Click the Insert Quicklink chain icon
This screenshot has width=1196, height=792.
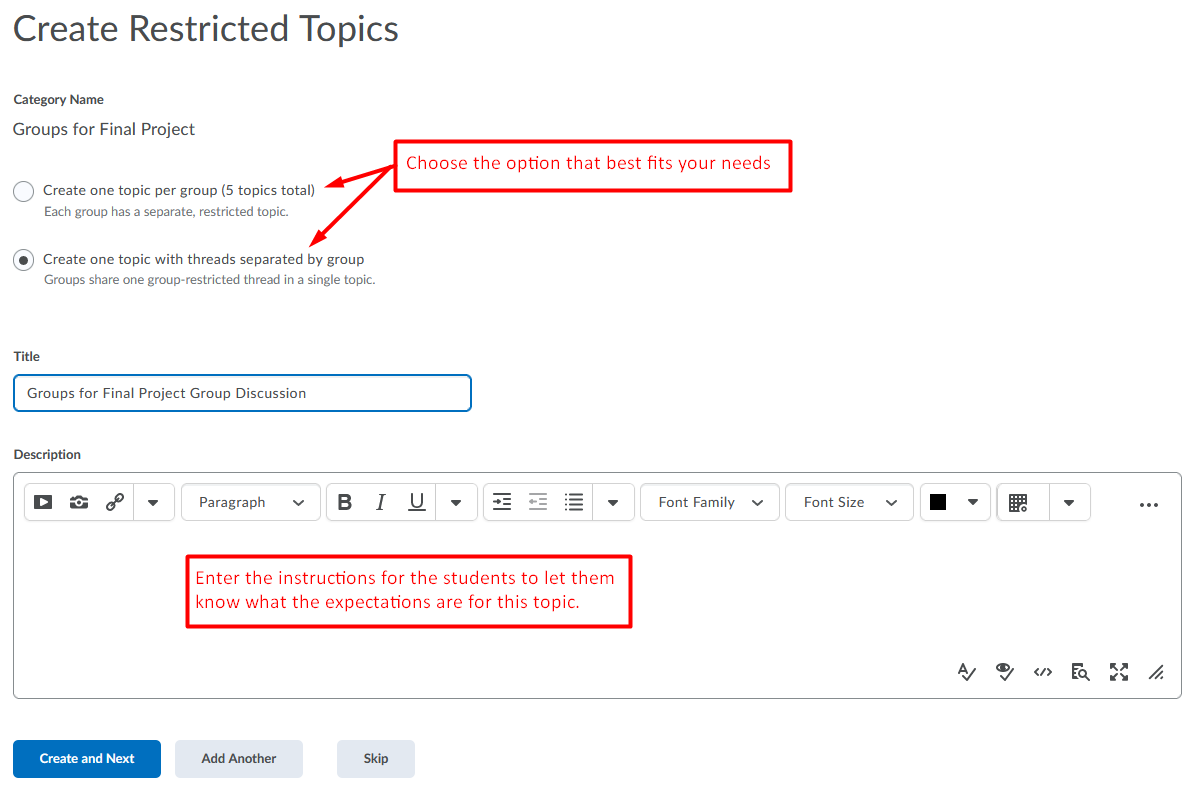pyautogui.click(x=115, y=503)
